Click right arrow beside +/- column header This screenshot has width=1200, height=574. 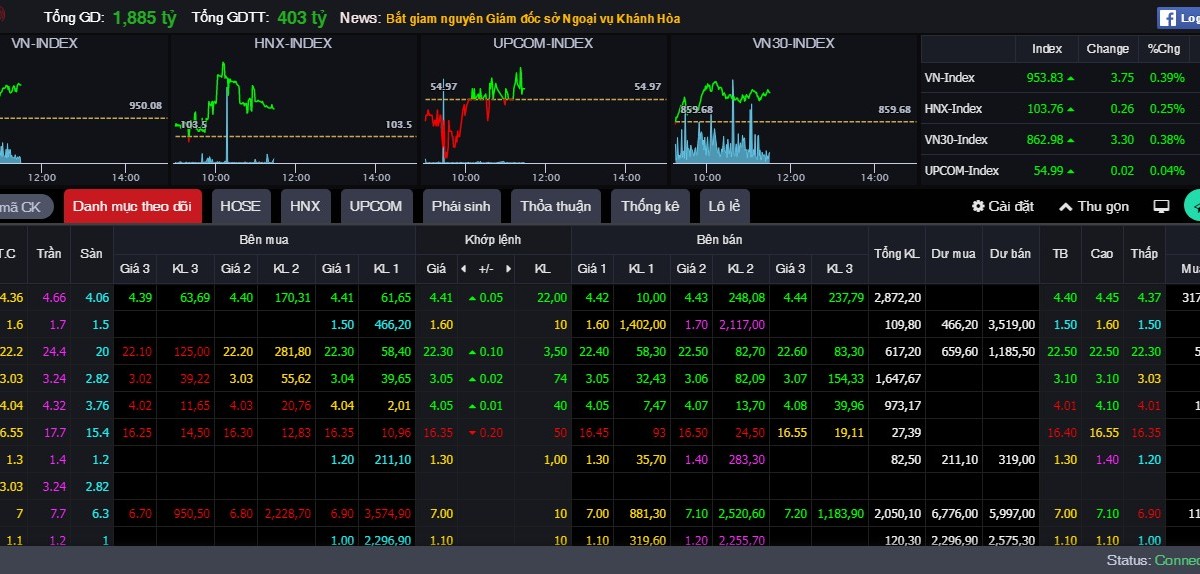[x=508, y=269]
